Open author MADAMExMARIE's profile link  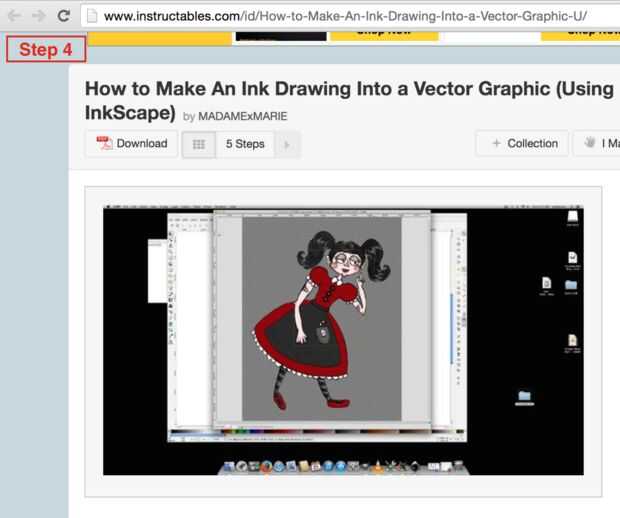pyautogui.click(x=242, y=116)
